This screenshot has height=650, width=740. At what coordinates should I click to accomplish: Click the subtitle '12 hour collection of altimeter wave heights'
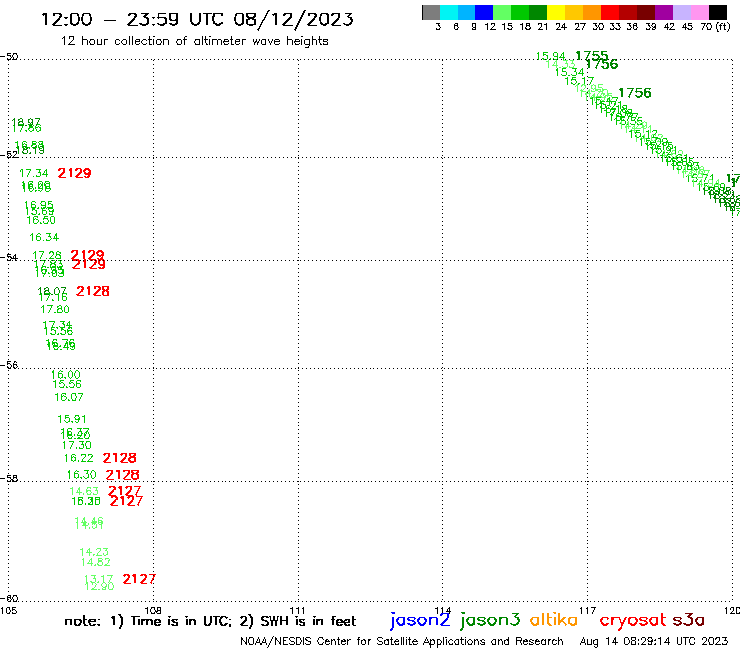tap(194, 41)
